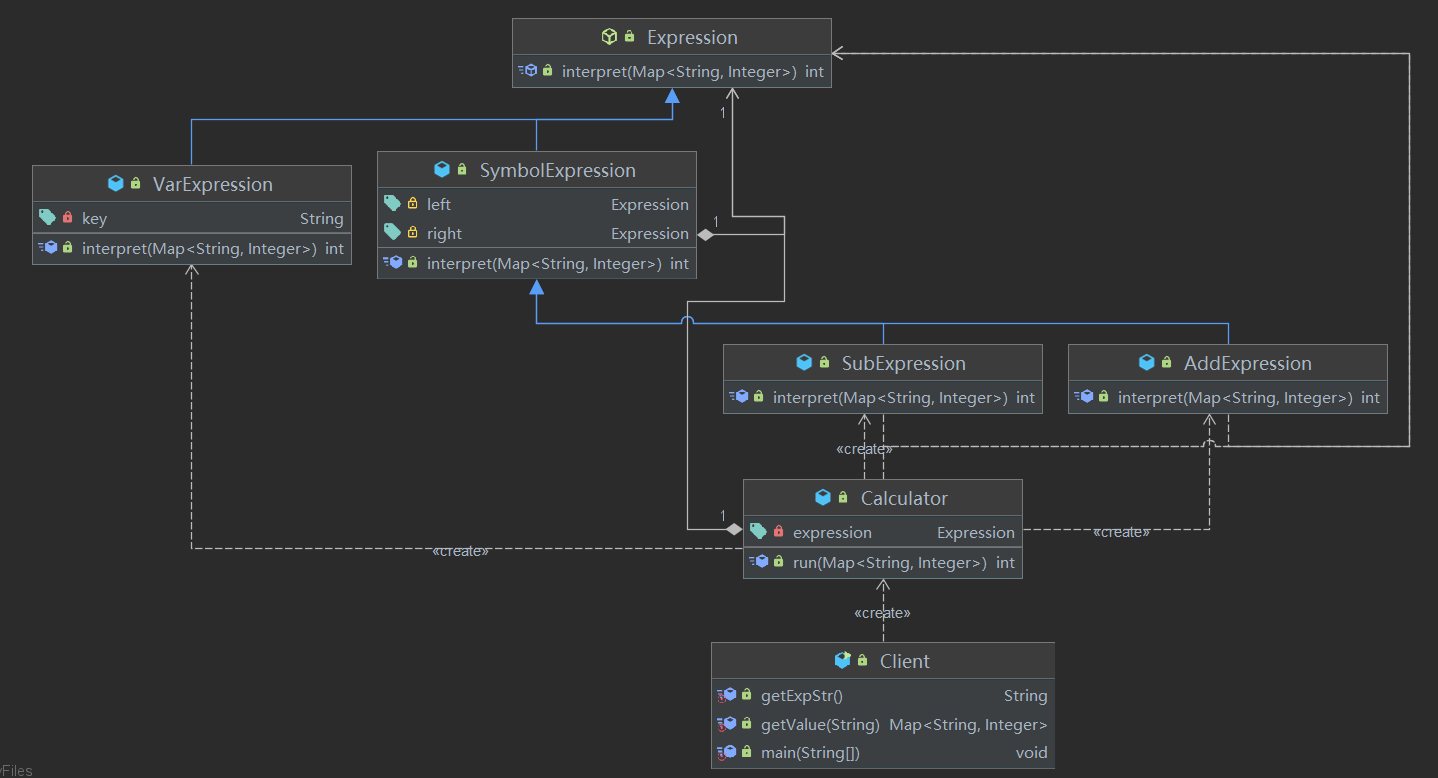
Task: Select the left field in SymbolExpression
Action: [439, 204]
